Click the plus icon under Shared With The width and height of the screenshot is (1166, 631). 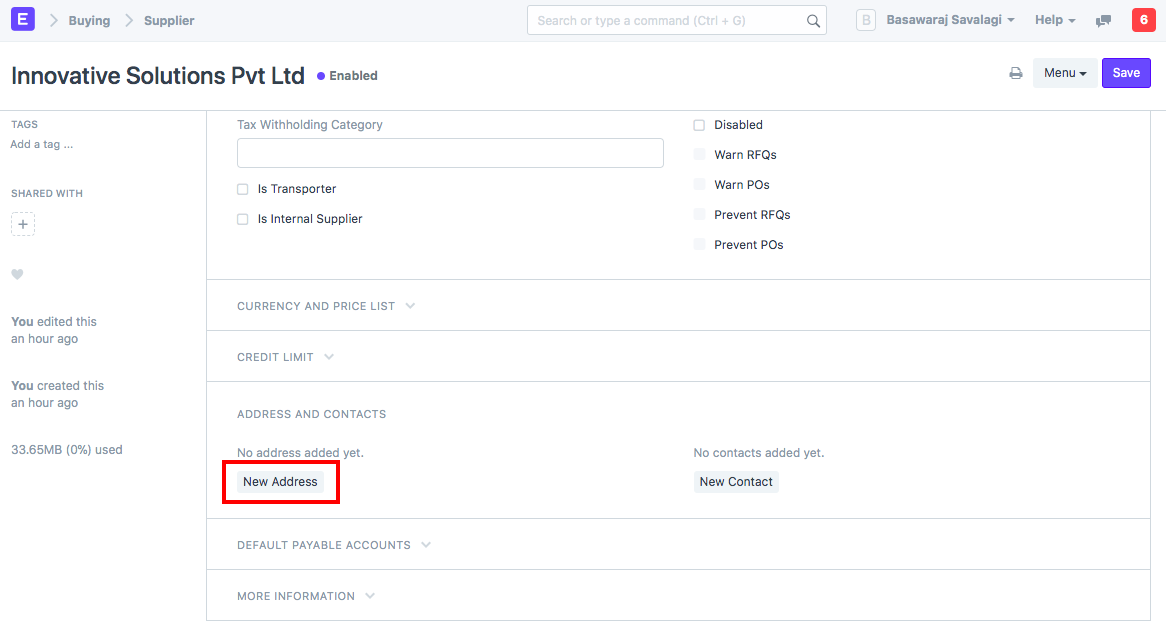click(x=23, y=224)
